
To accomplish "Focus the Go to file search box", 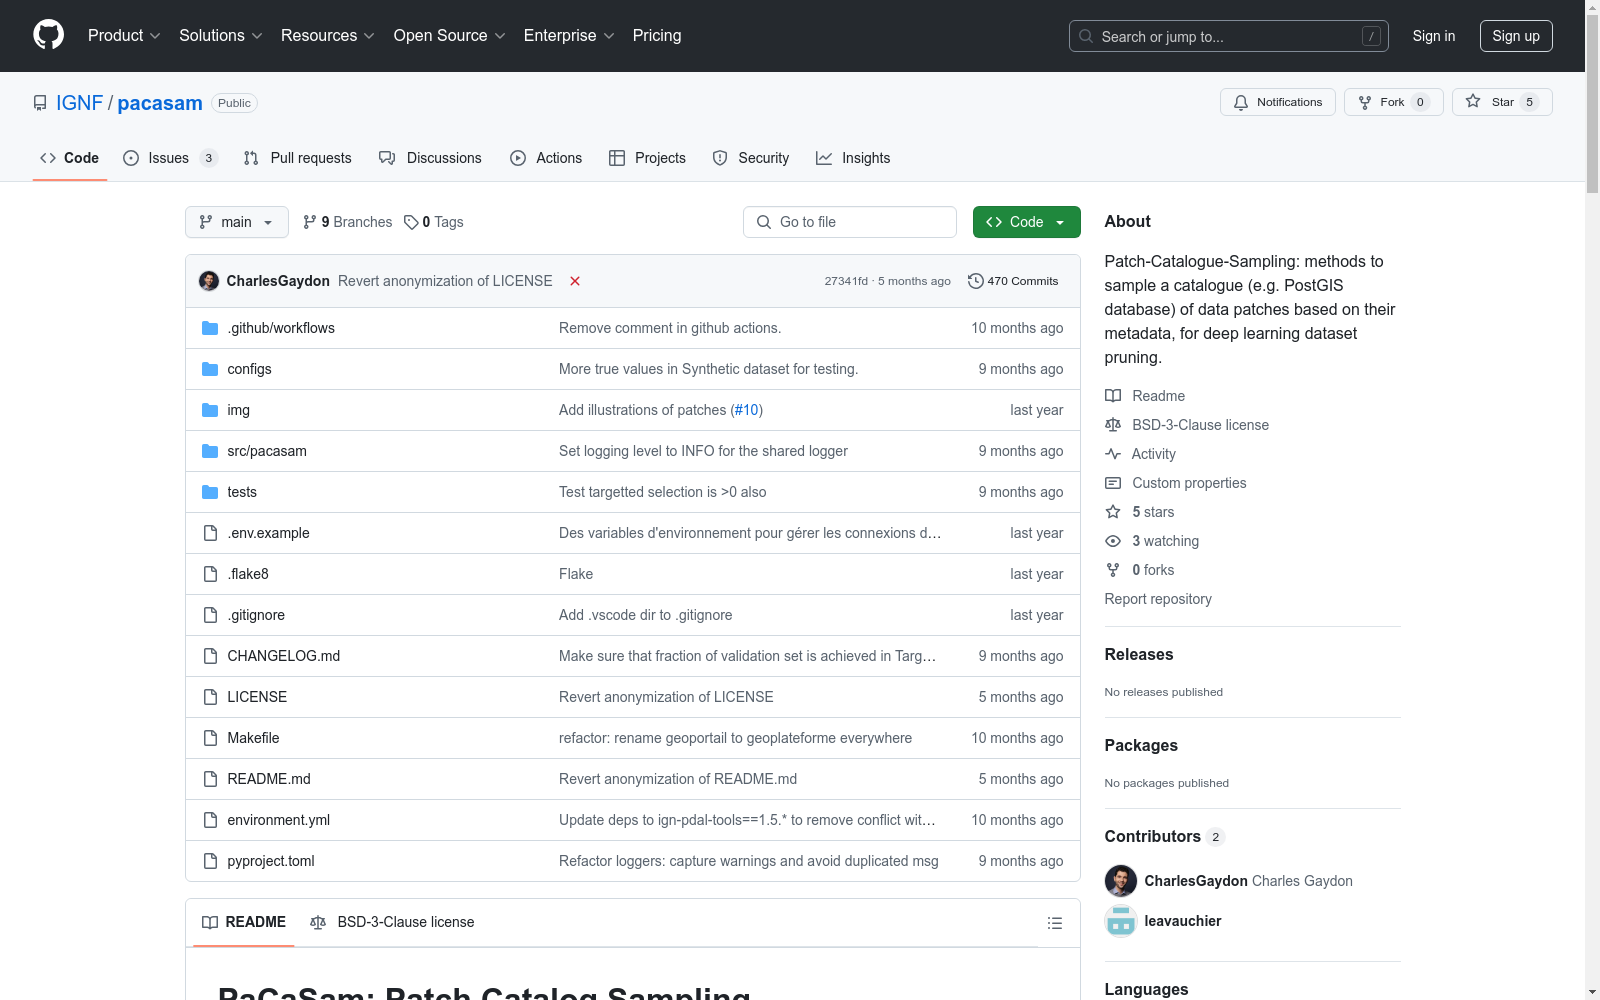I will click(x=850, y=222).
